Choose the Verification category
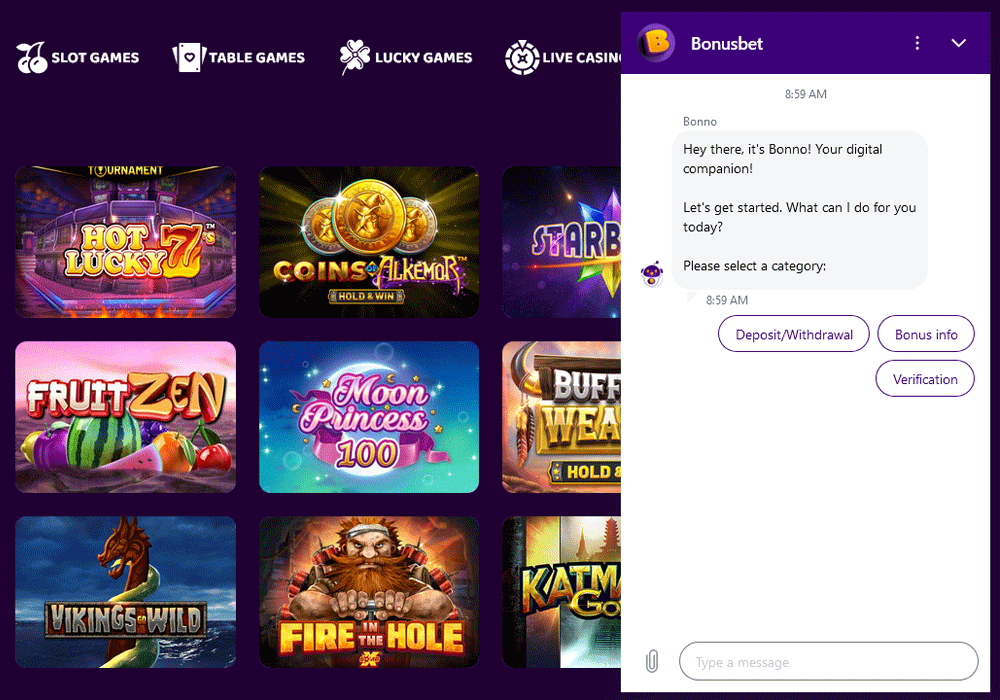Screen dimensions: 1000x700 pyautogui.click(x=925, y=379)
